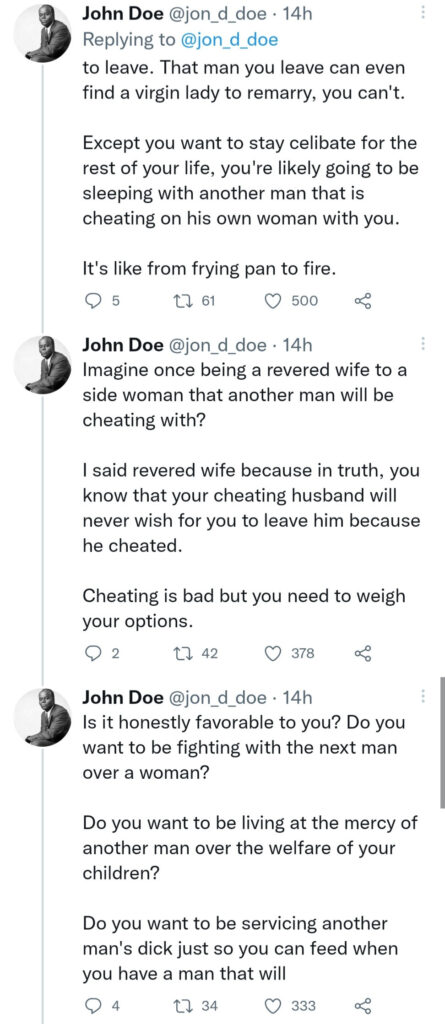The width and height of the screenshot is (445, 1024).
Task: Share the frying pan to fire tweet
Action: click(x=363, y=300)
